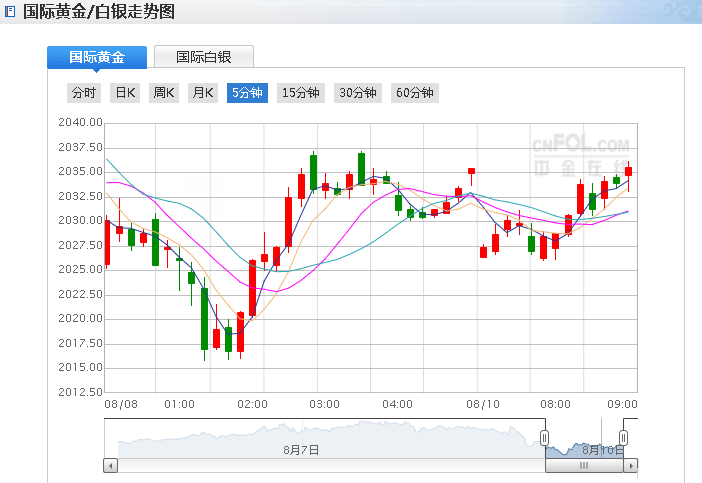Click the 03:00 time axis label
Screen dimensions: 702x483
tap(325, 404)
